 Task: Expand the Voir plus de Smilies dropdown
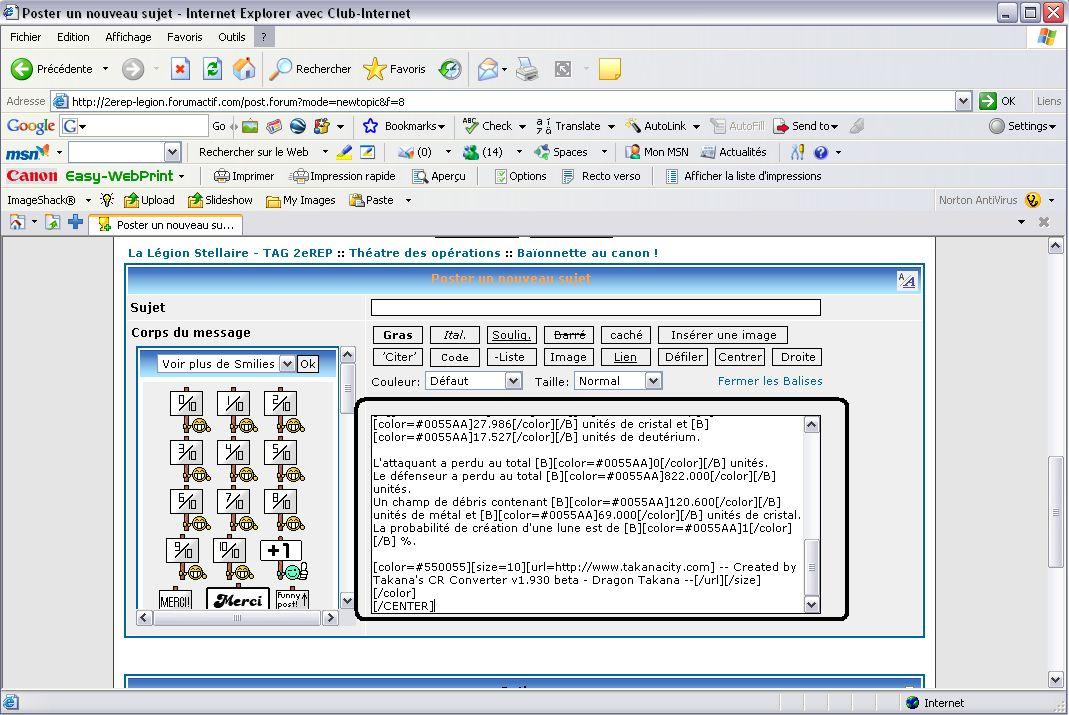point(287,364)
